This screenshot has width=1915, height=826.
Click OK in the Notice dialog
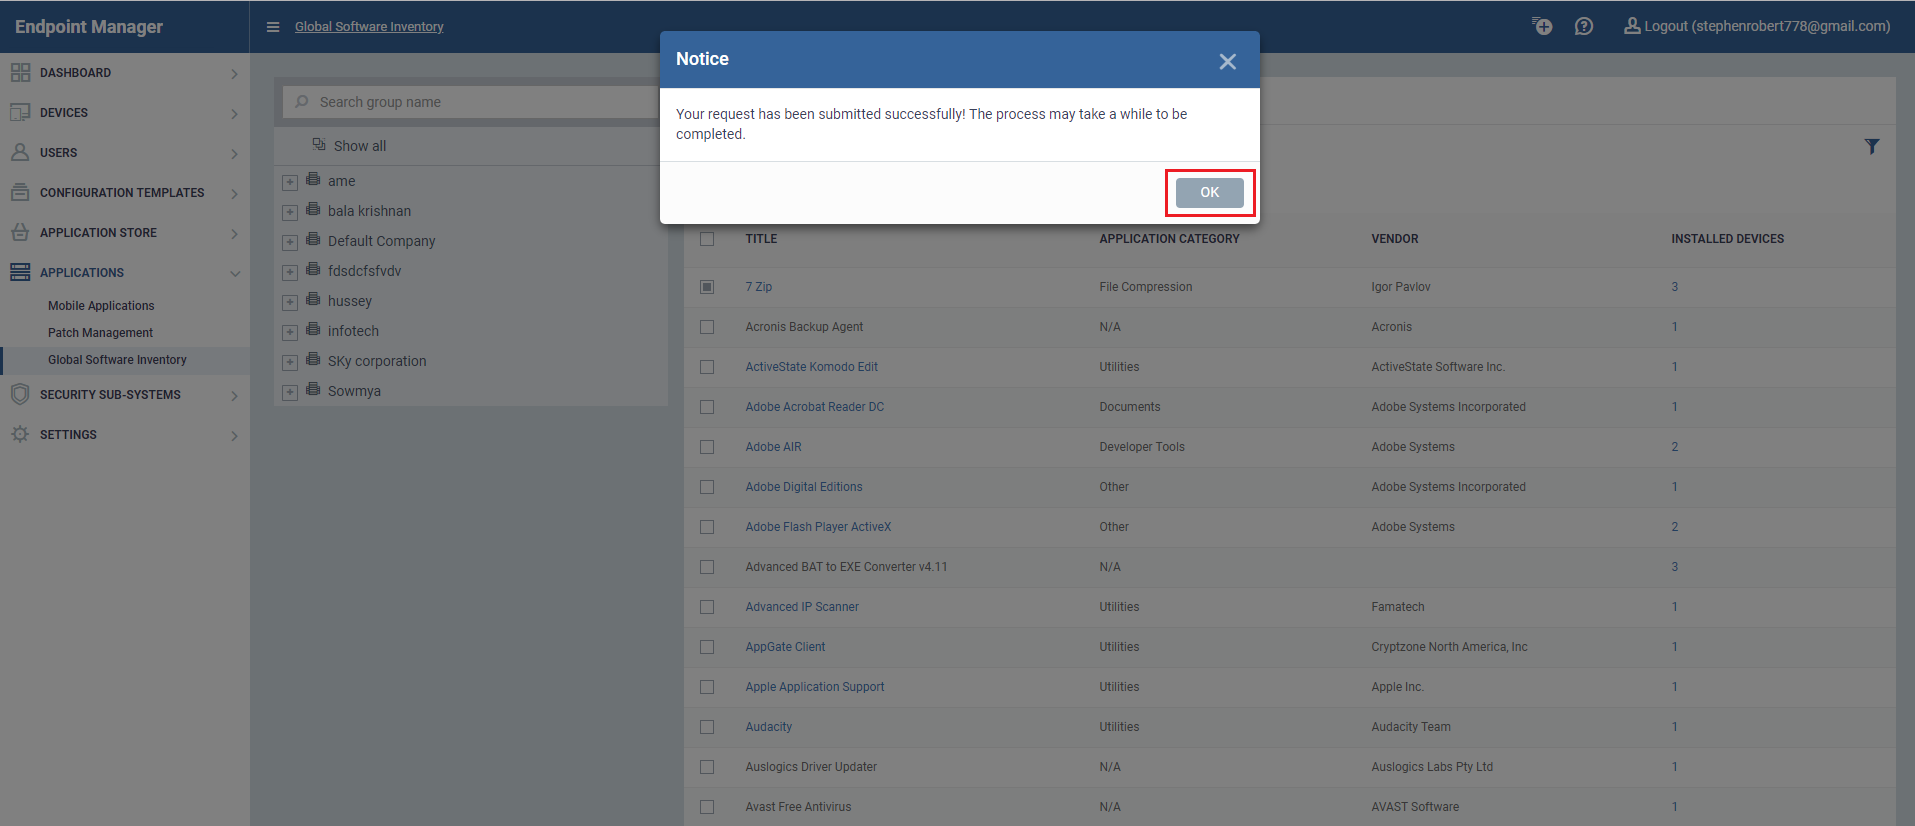tap(1210, 192)
